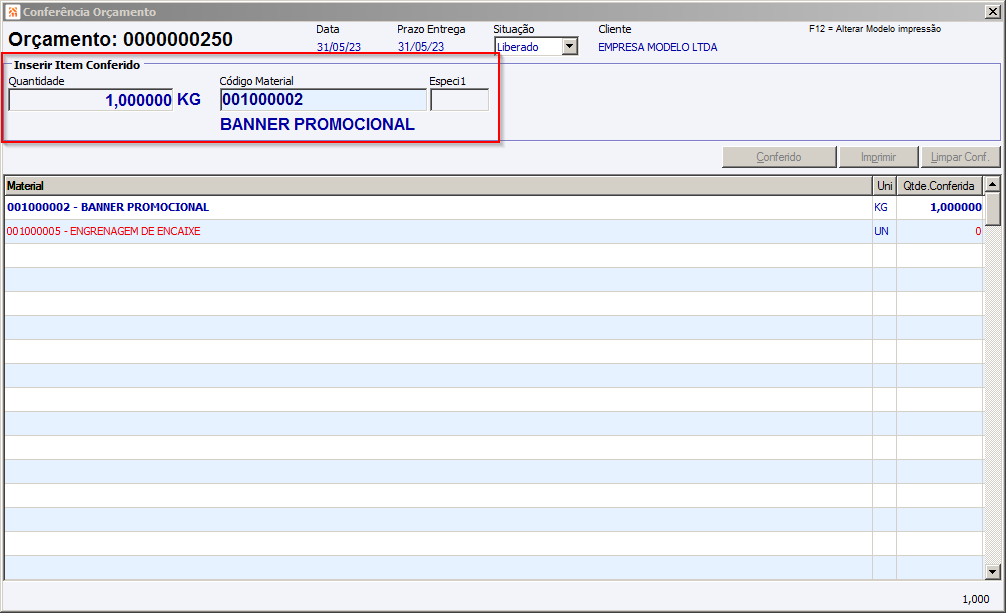Screen dimensions: 1006x613
Task: Click the total value 1,000 at bottom
Action: [976, 599]
